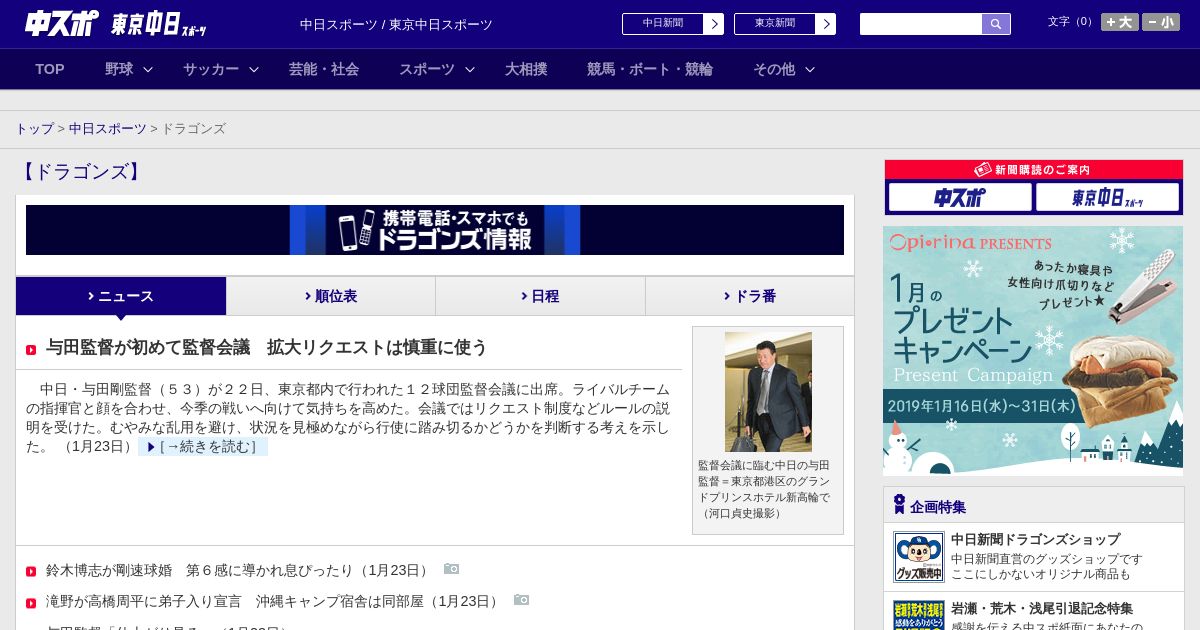Open 岩瀬・荒木・浅尾引退記念特集 link

coord(1042,608)
